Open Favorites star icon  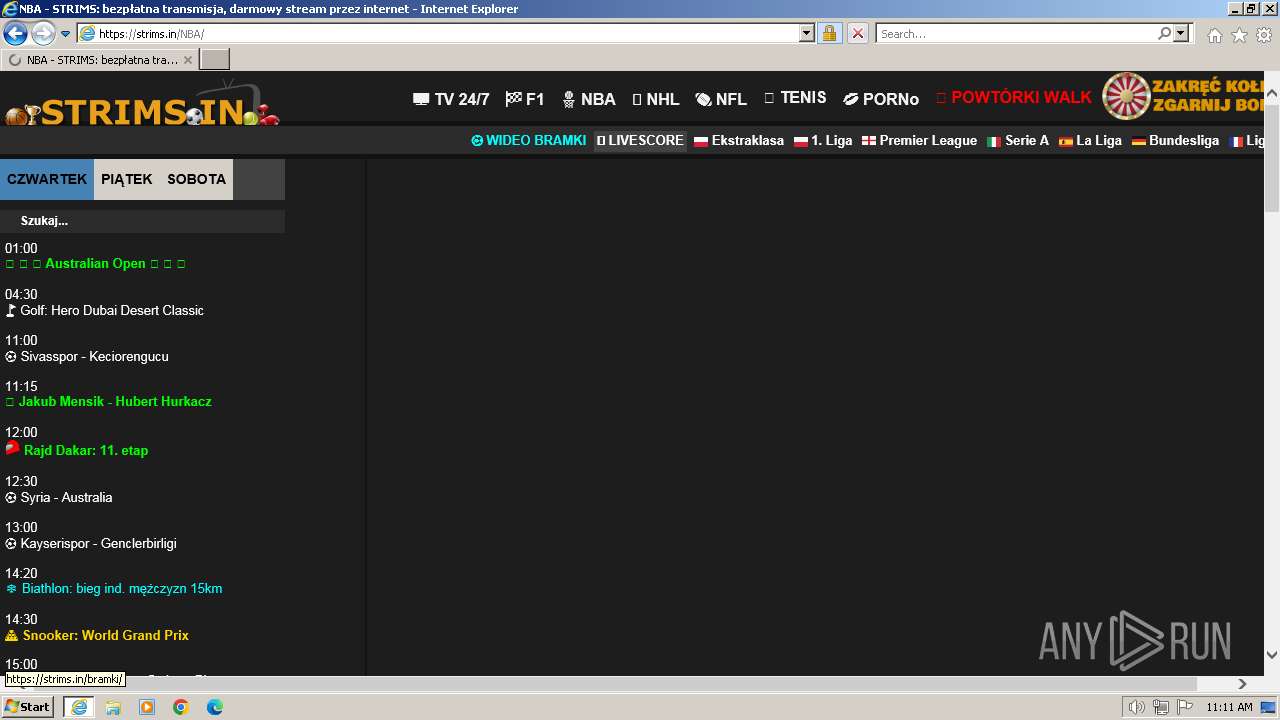pos(1239,35)
